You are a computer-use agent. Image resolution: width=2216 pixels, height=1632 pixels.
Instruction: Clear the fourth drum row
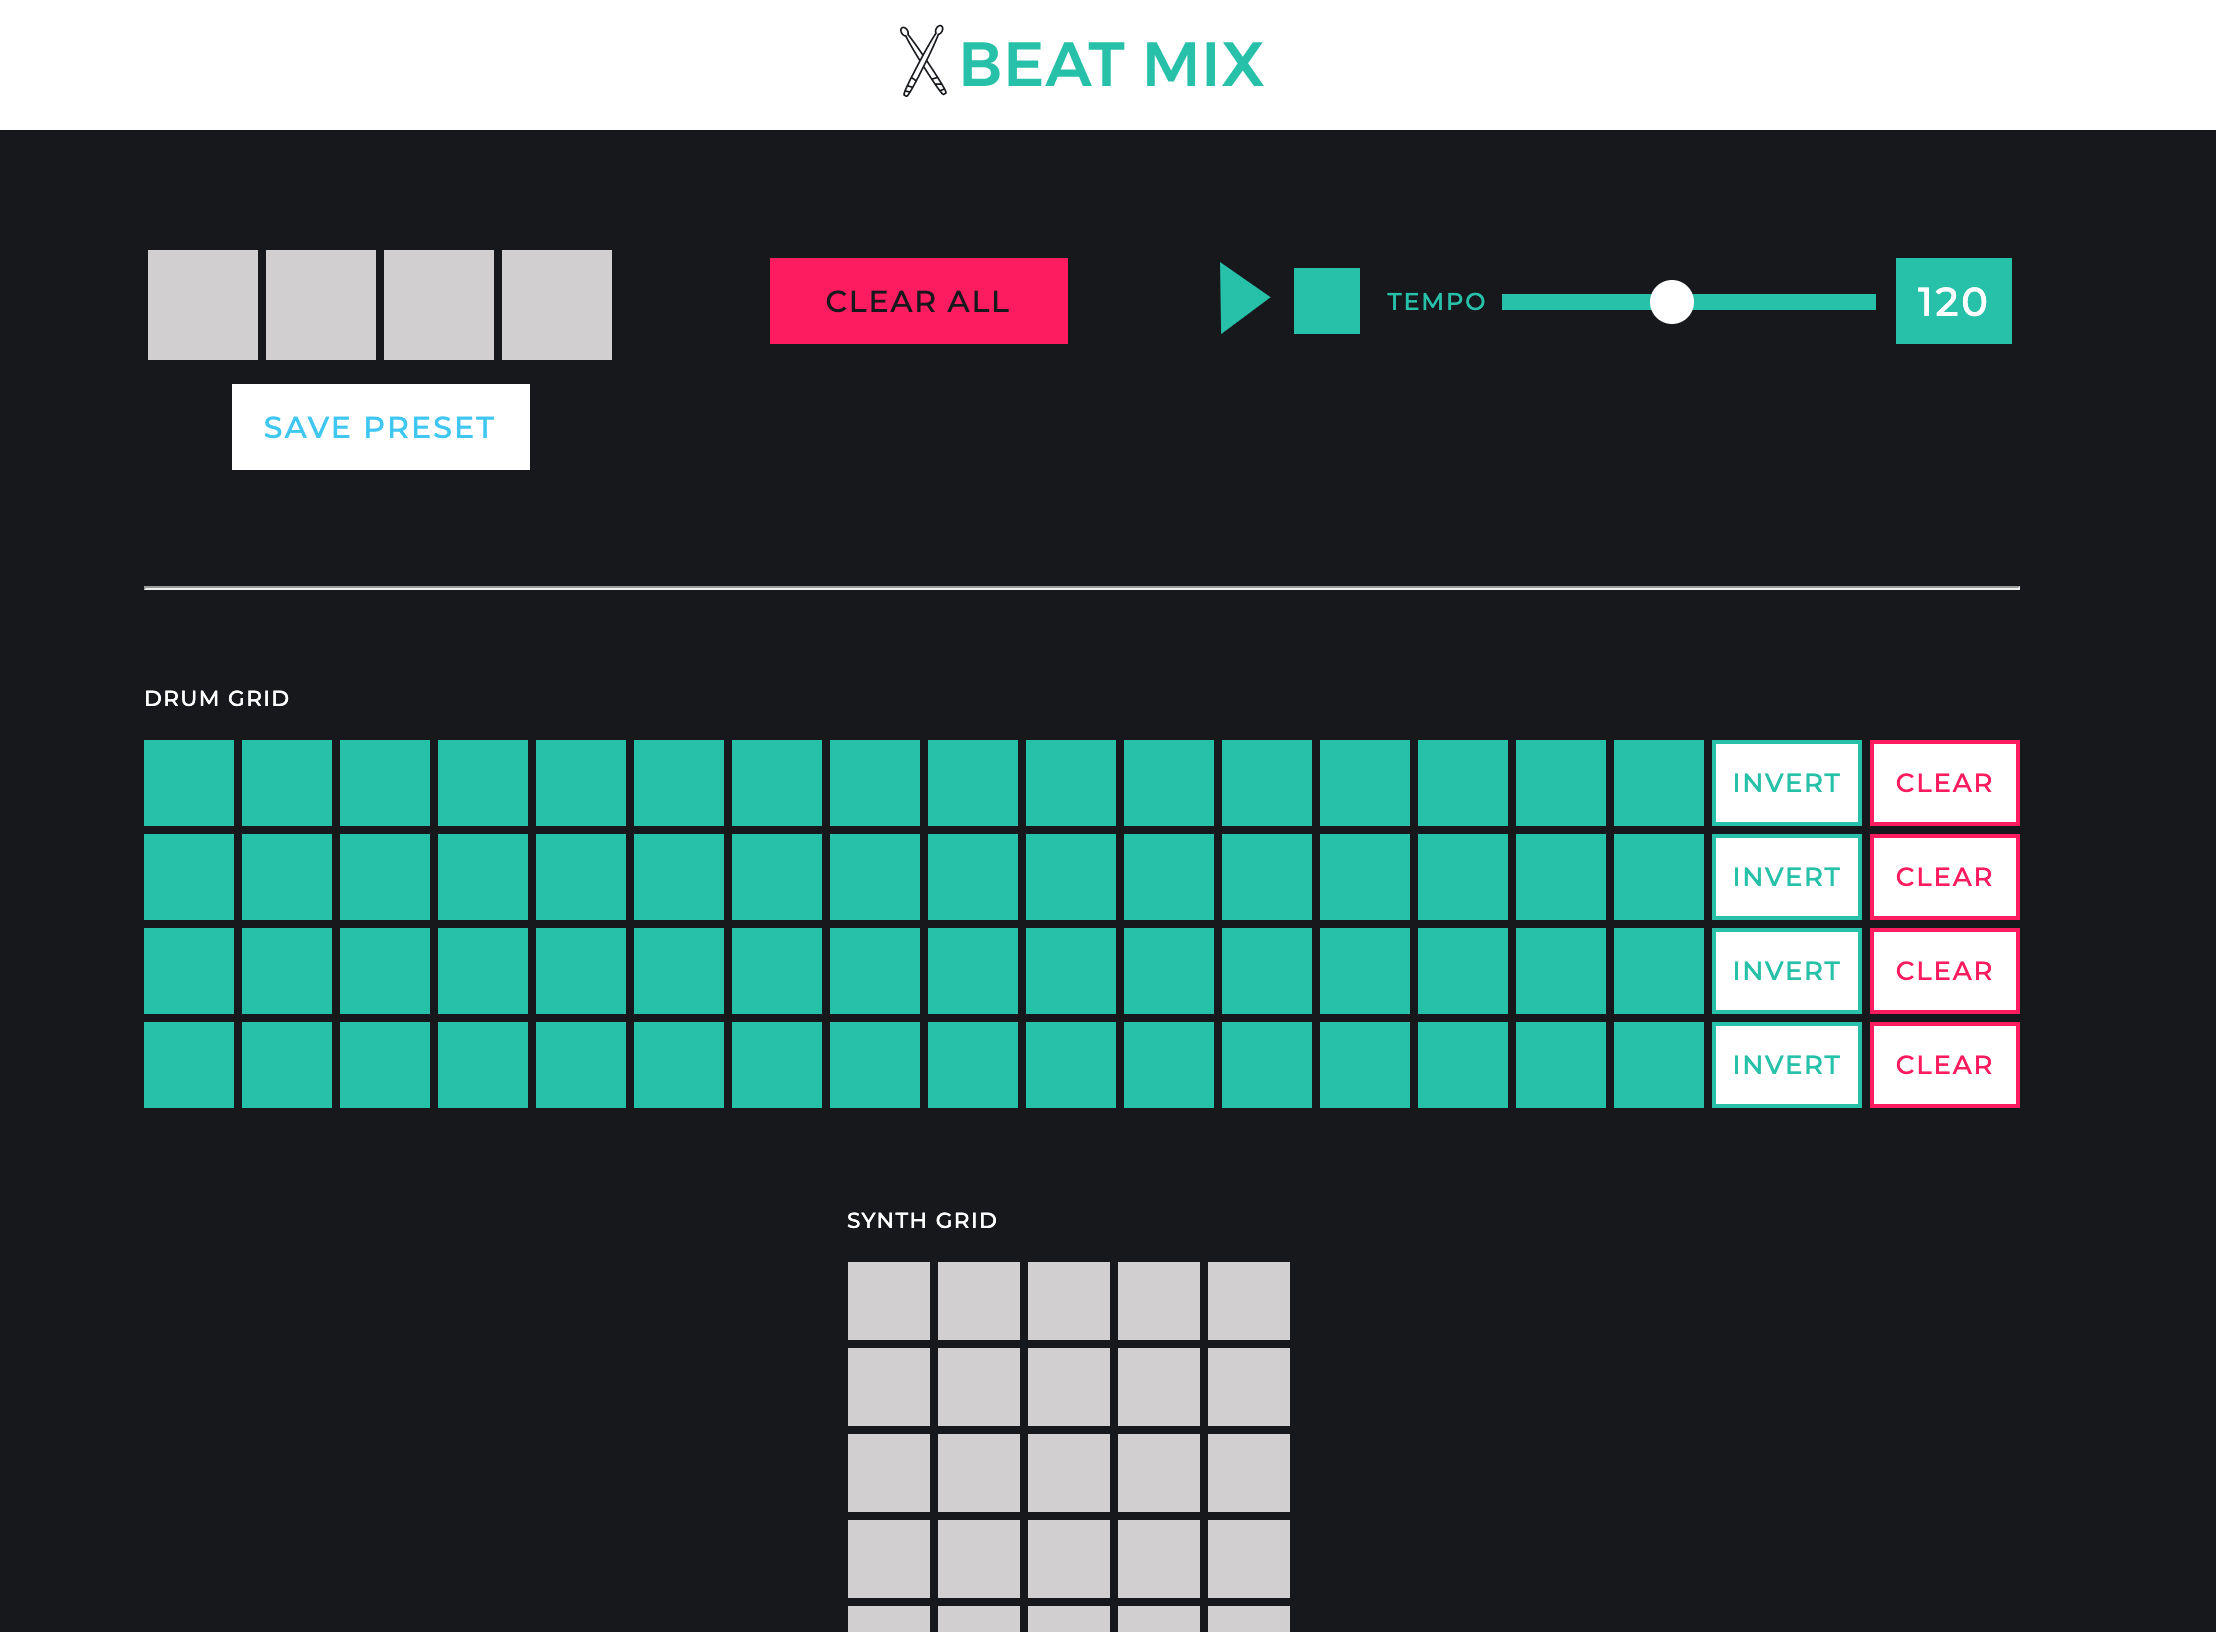click(1944, 1065)
